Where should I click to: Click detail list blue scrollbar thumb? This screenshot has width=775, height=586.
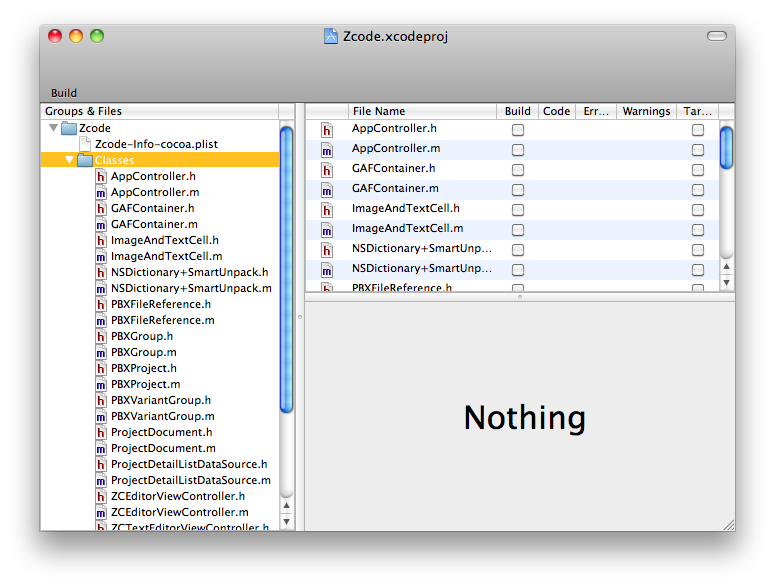click(x=726, y=148)
